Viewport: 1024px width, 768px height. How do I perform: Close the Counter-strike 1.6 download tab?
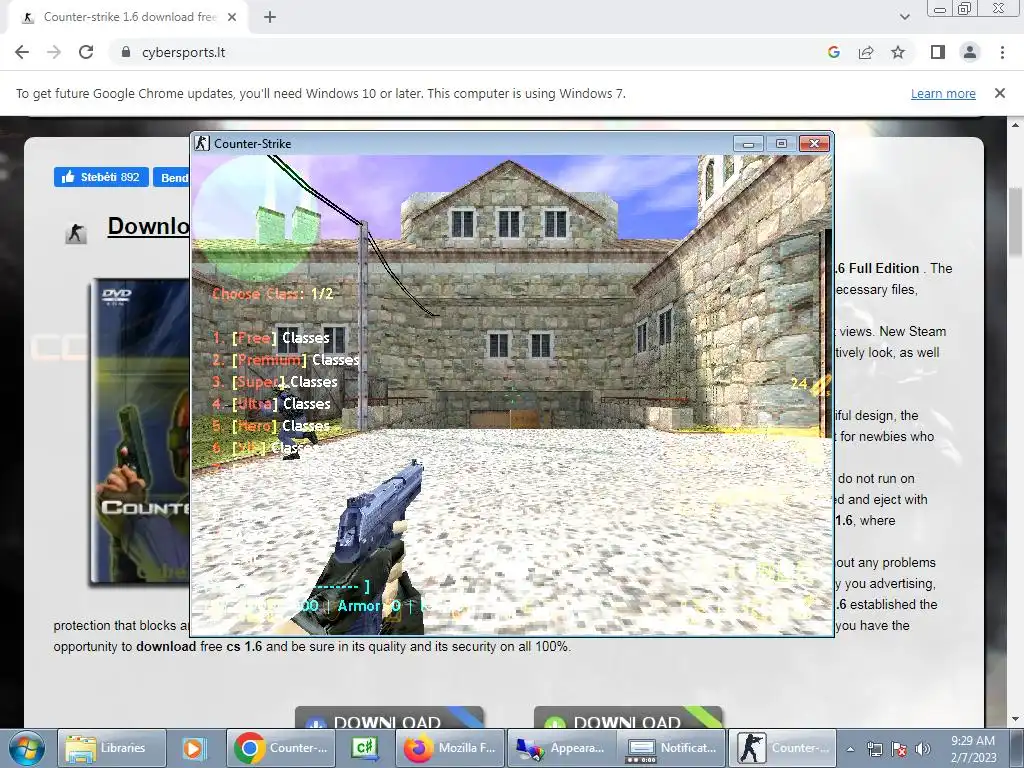click(232, 17)
